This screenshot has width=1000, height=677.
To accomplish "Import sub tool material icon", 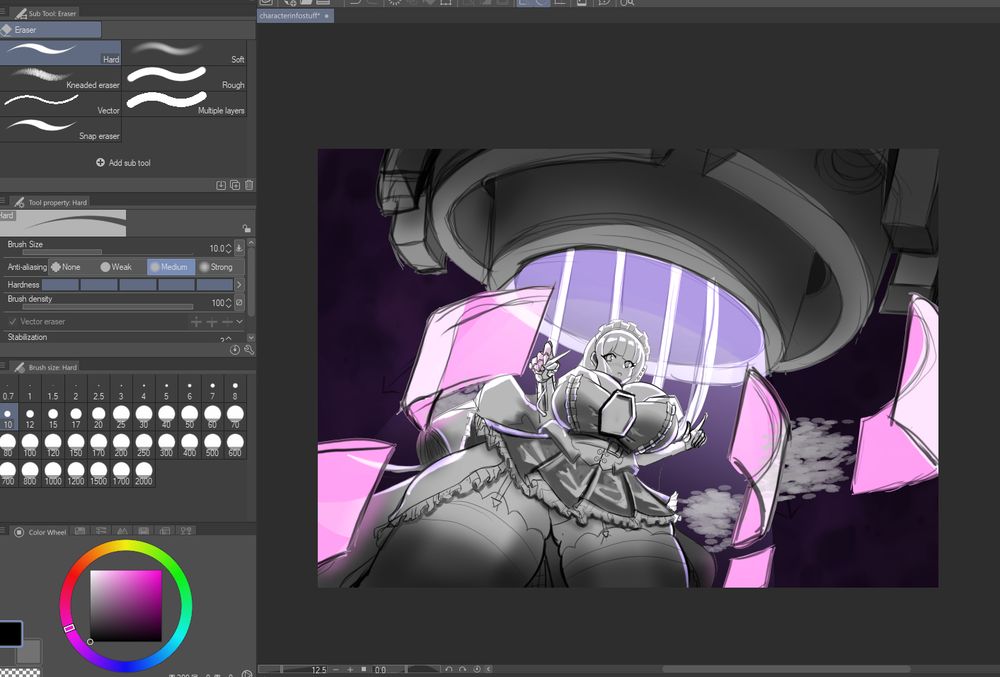I will click(x=221, y=185).
